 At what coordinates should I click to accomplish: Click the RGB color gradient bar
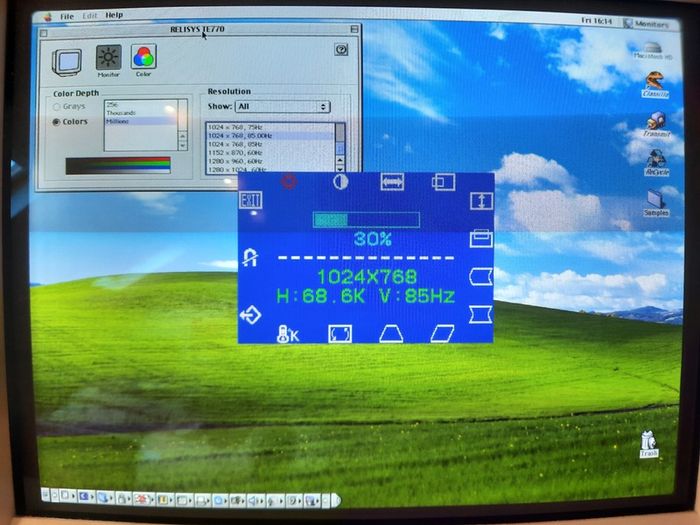coord(118,166)
